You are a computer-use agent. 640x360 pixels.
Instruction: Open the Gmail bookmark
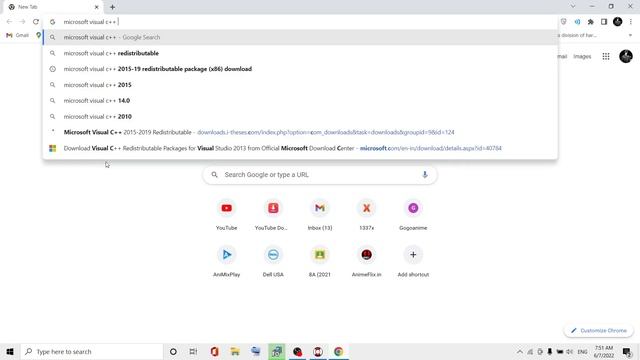point(17,36)
